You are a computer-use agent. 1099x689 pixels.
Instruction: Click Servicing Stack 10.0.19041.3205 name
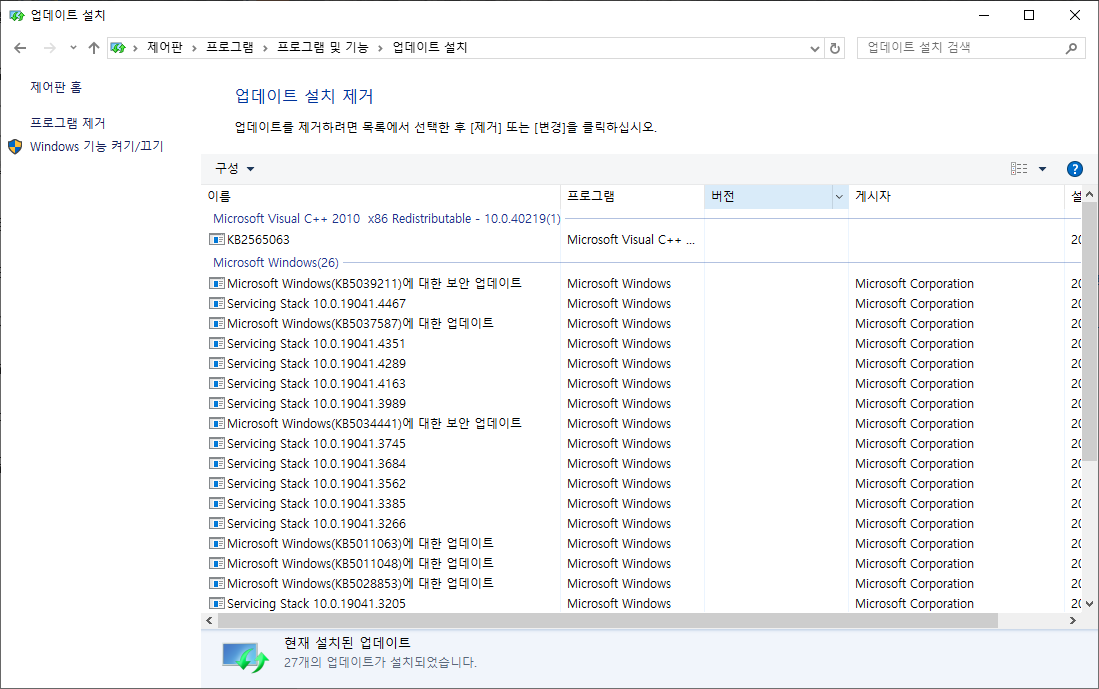tap(316, 603)
